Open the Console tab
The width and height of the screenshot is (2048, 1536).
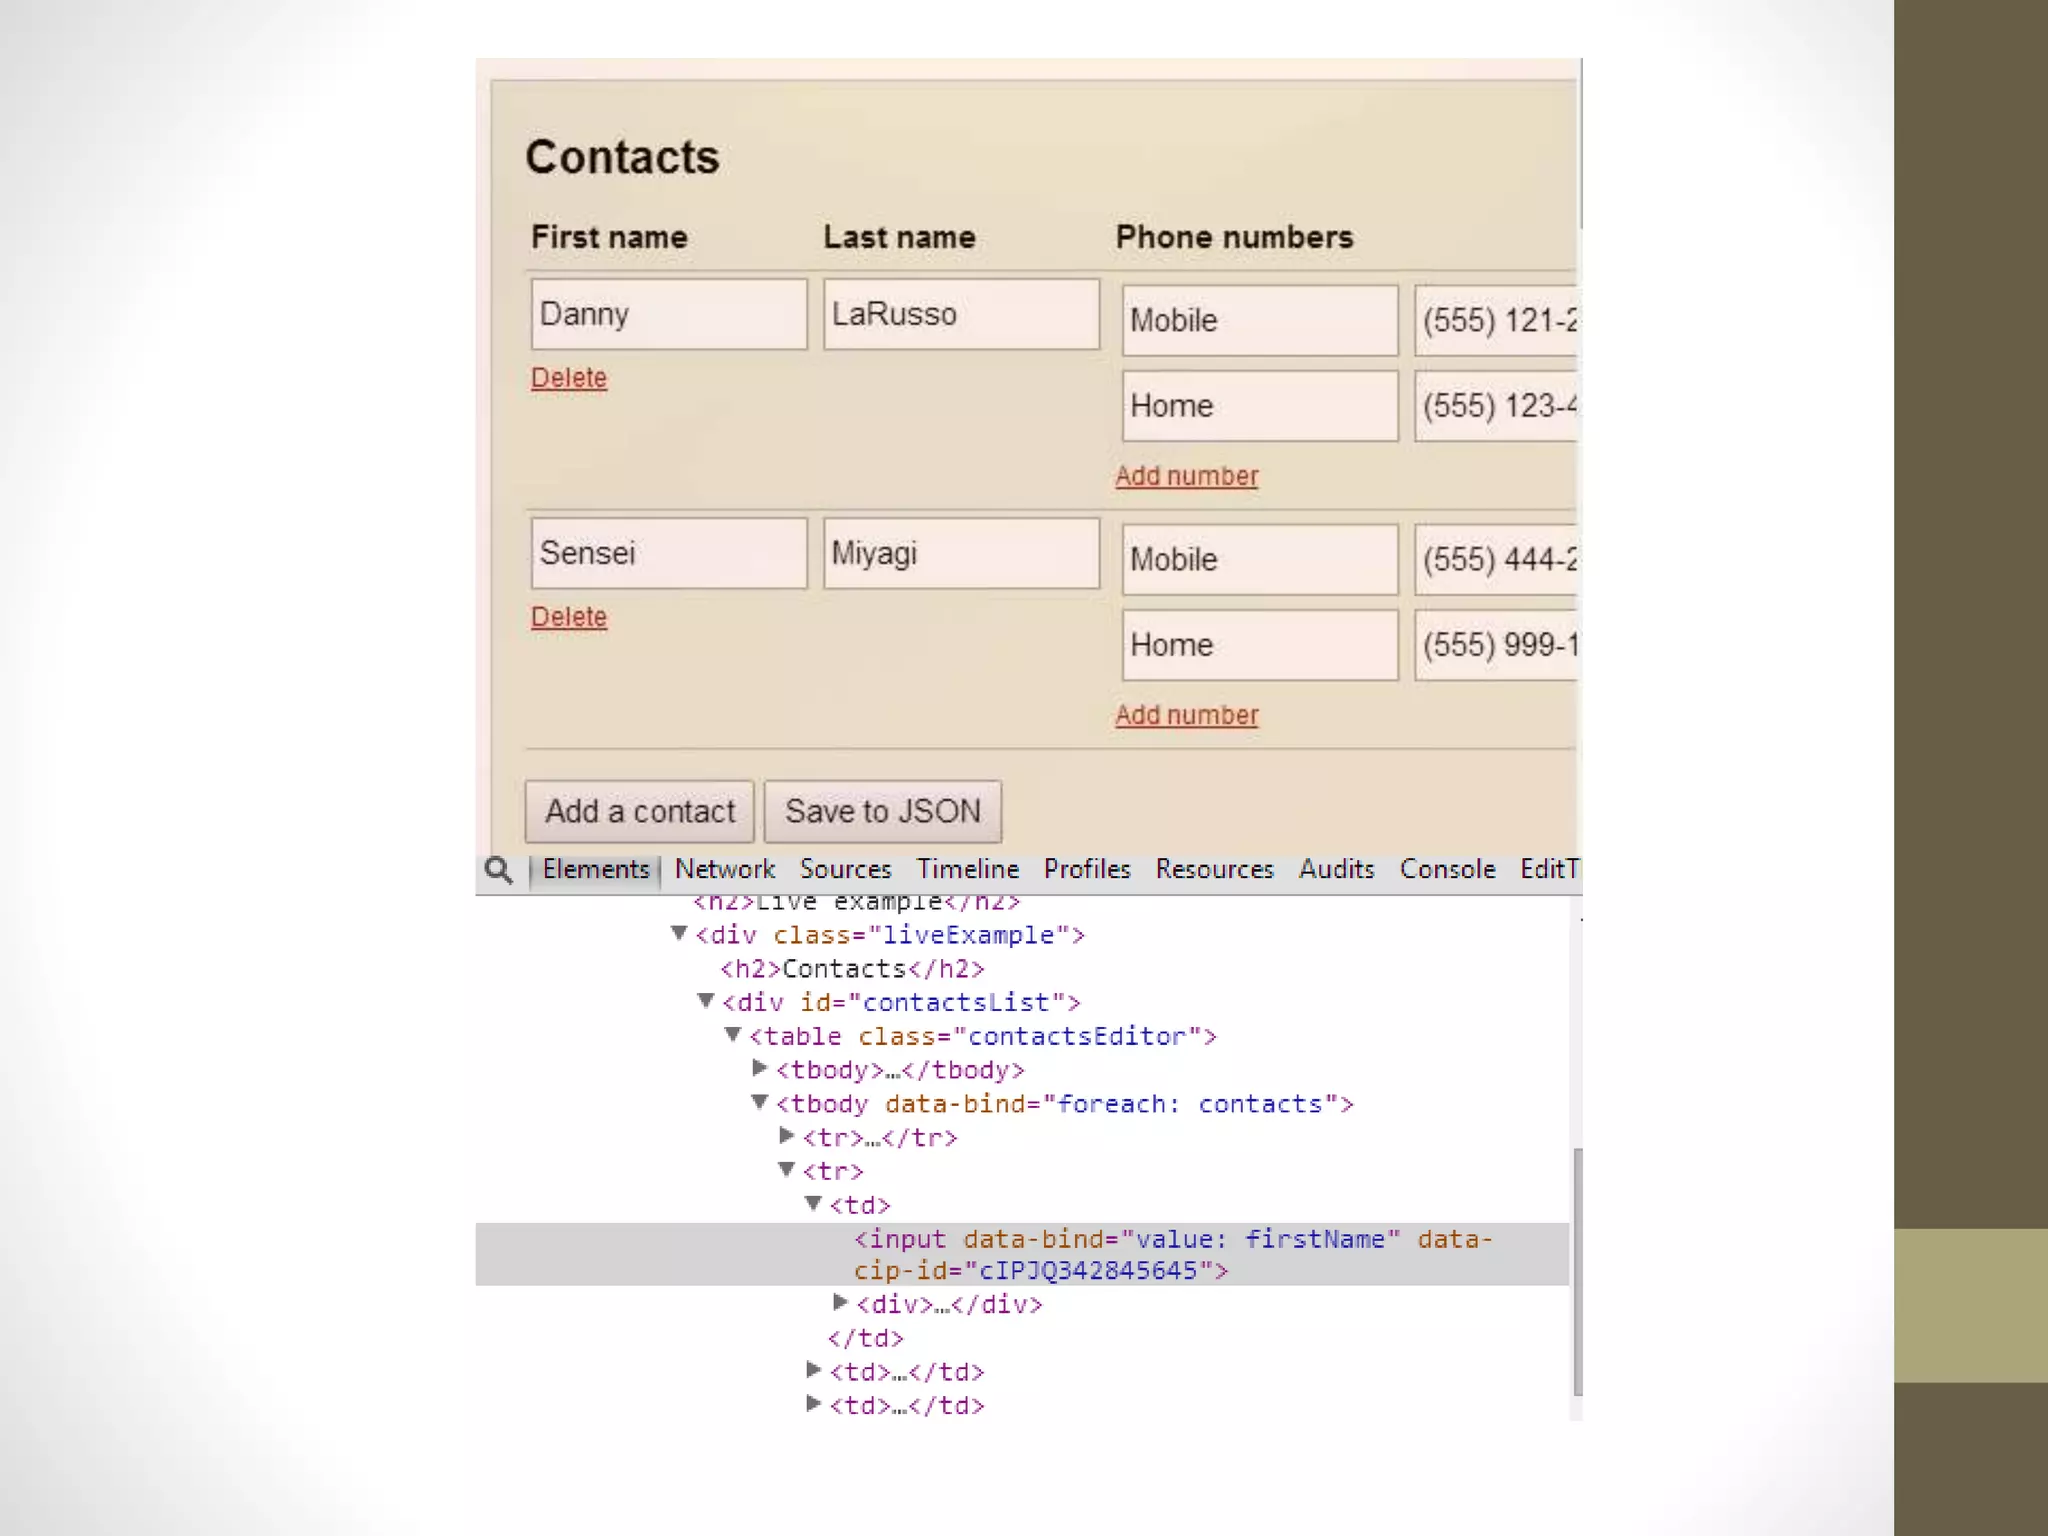1447,869
